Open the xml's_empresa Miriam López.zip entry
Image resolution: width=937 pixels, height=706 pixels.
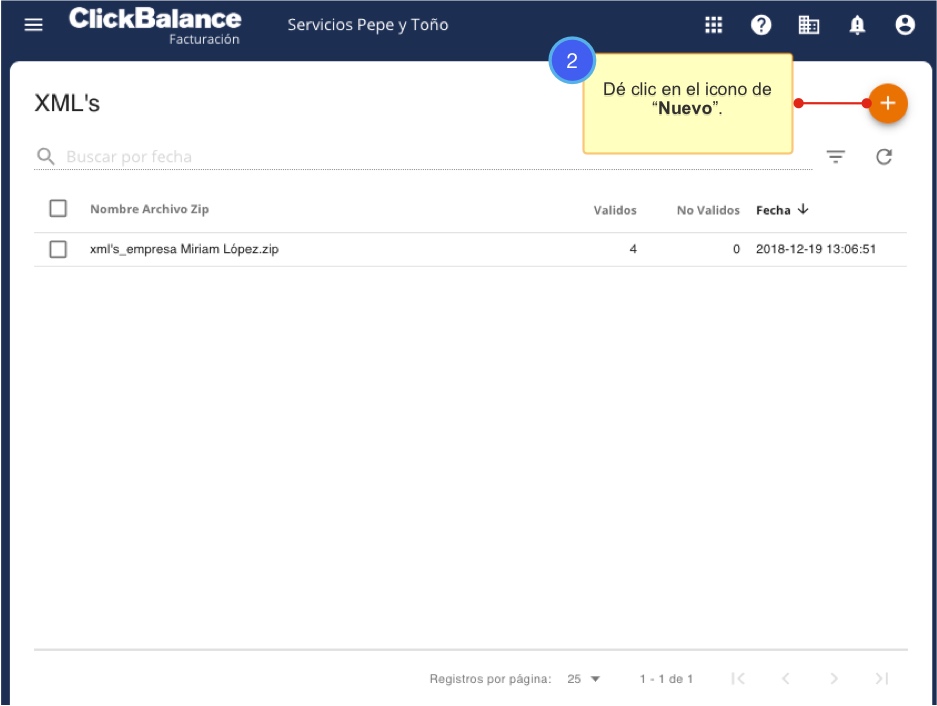pyautogui.click(x=184, y=249)
